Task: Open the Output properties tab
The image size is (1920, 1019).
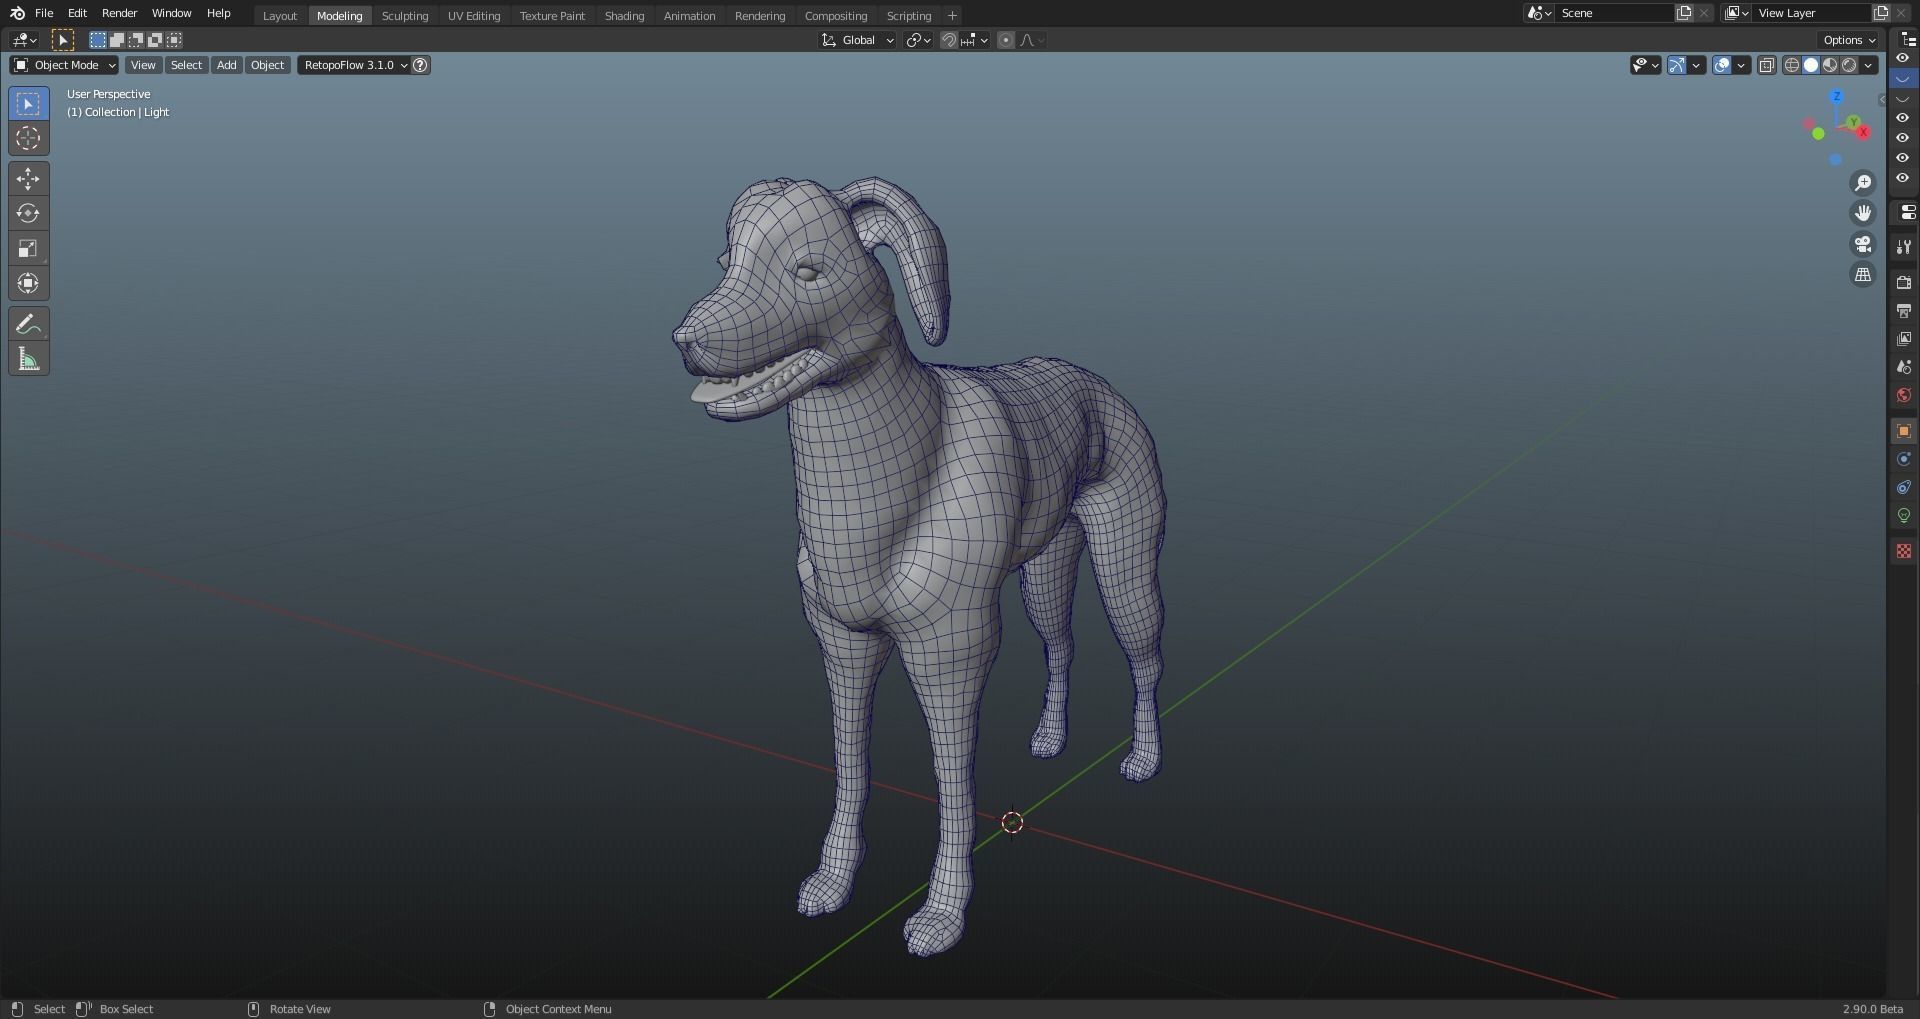Action: click(1904, 311)
